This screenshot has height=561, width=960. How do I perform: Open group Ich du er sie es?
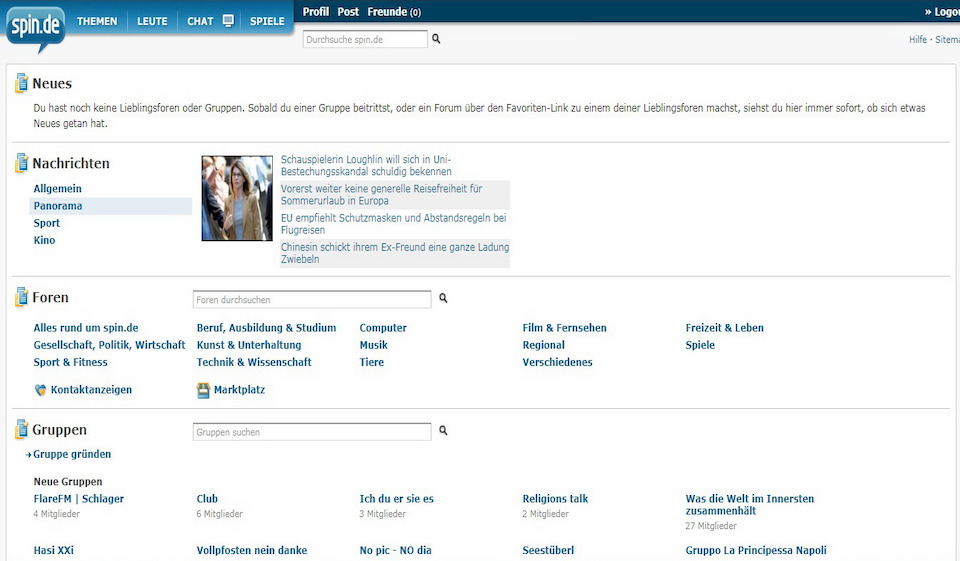click(x=396, y=499)
